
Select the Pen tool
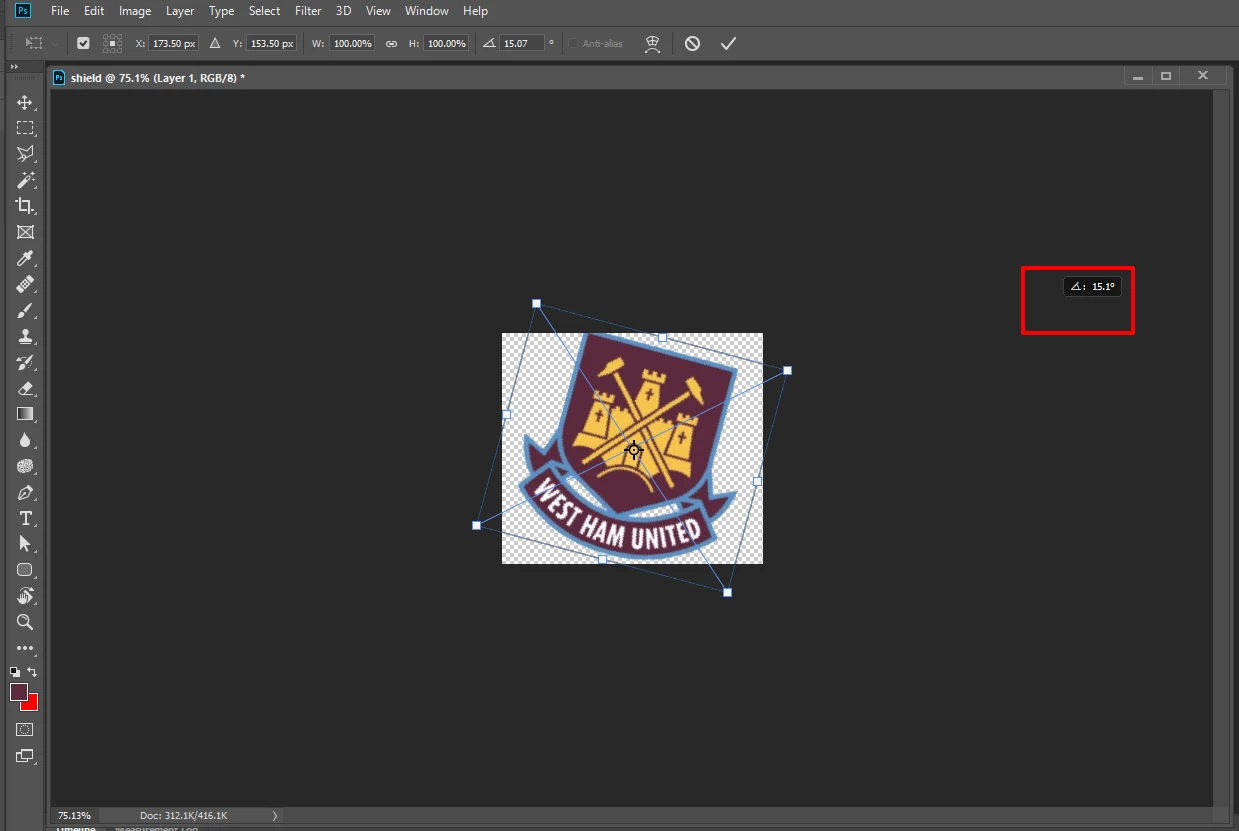click(x=25, y=492)
